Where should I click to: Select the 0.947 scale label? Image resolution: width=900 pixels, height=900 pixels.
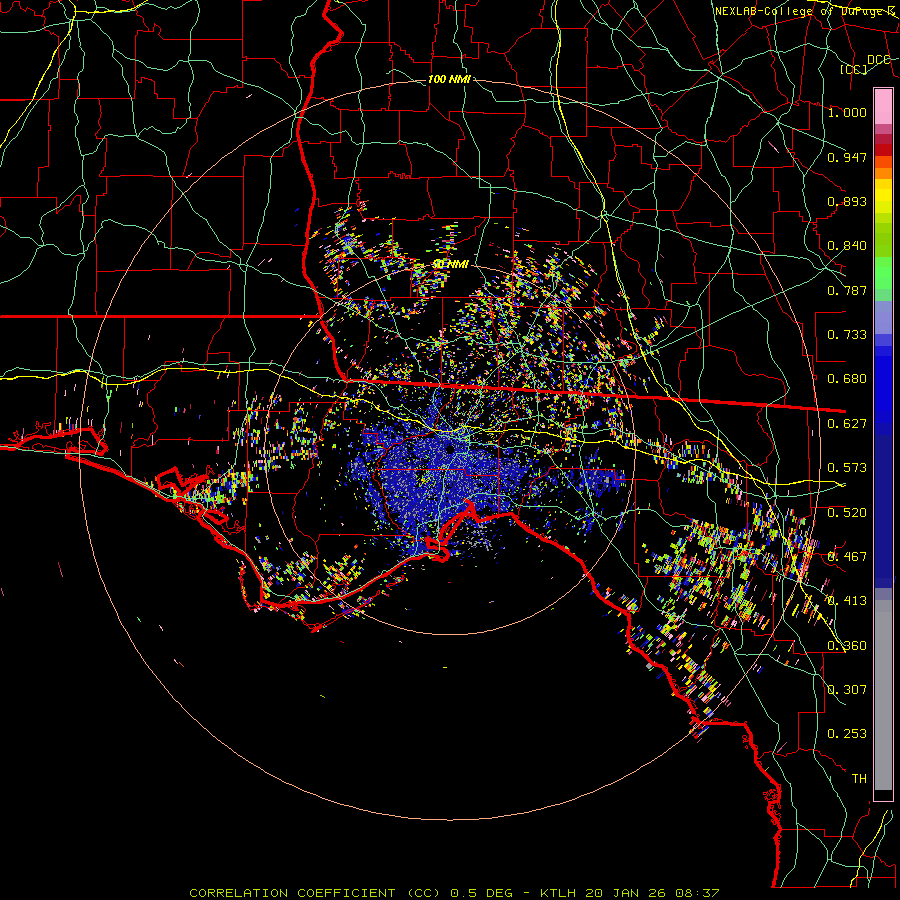847,157
